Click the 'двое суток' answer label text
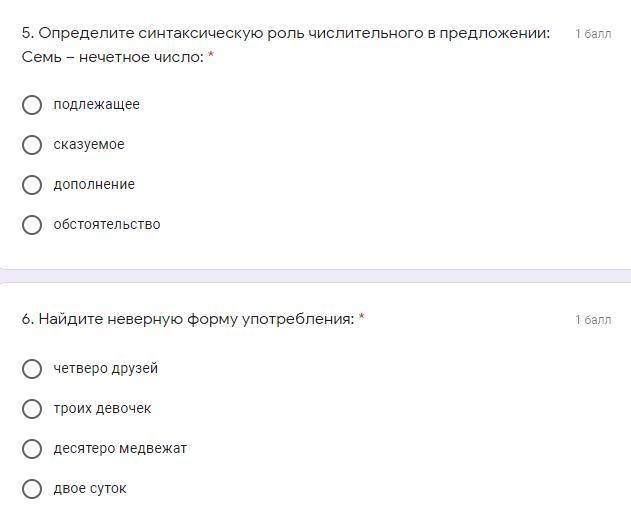 tap(90, 489)
